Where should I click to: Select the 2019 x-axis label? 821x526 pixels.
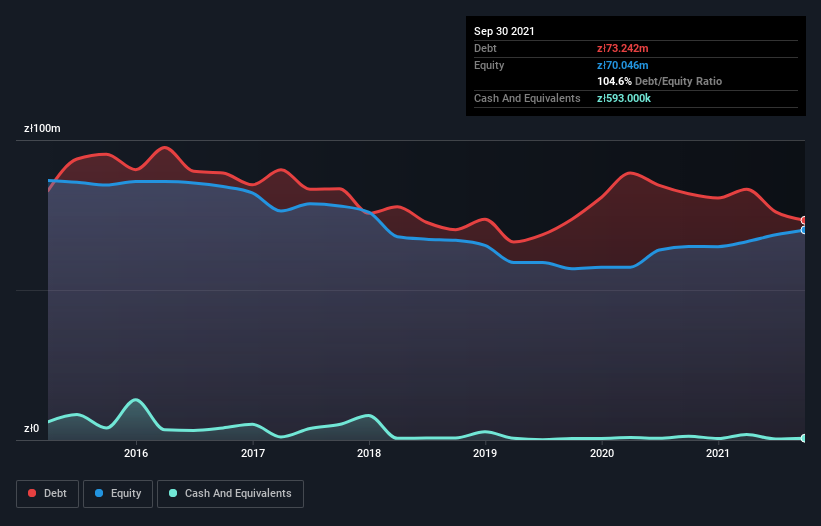(x=485, y=453)
